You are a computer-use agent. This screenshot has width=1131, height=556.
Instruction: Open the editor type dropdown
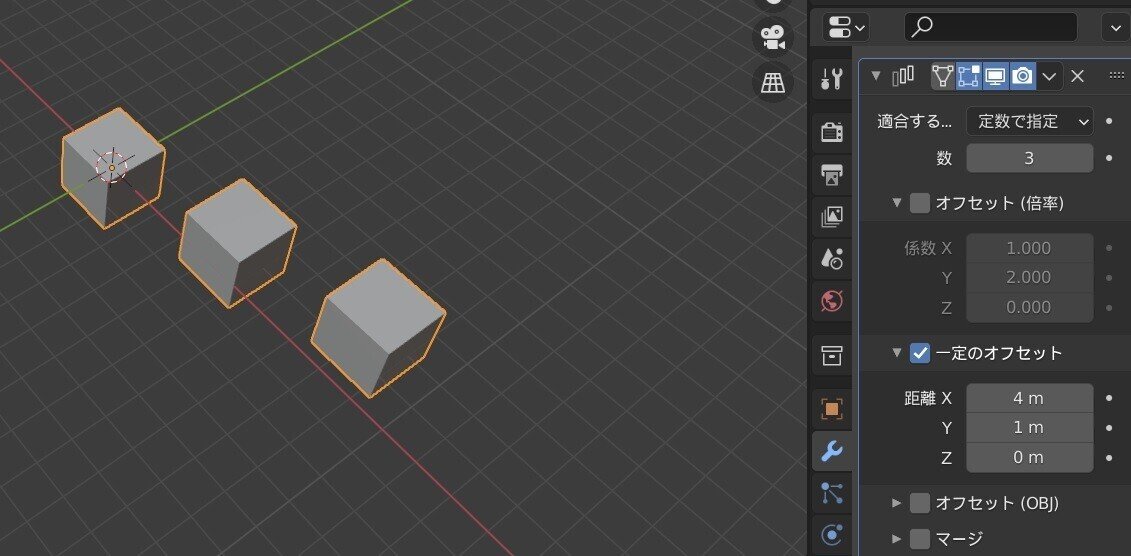point(845,28)
